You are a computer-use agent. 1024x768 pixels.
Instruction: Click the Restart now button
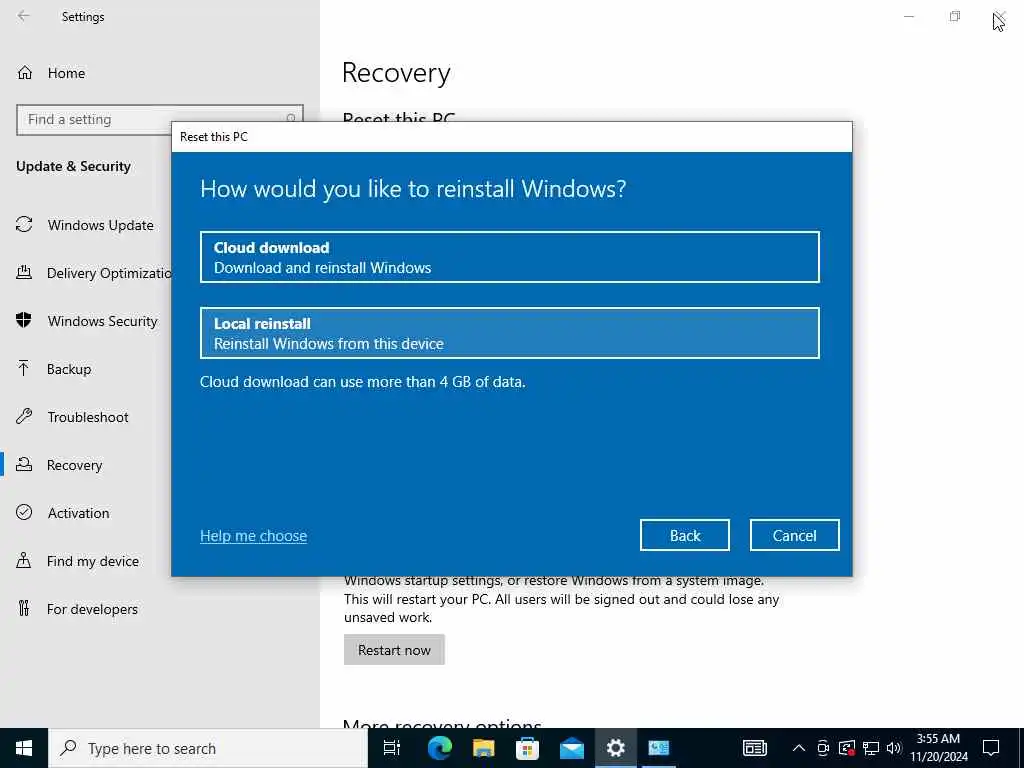coord(394,650)
